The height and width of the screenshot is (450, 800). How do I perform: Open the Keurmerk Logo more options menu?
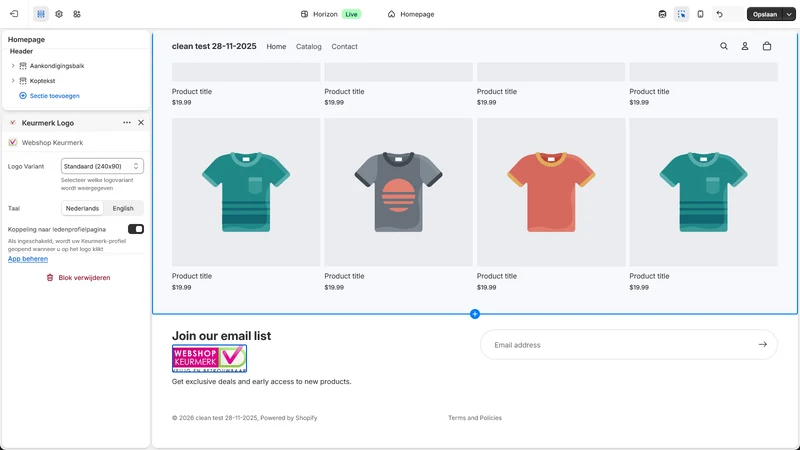click(x=127, y=122)
